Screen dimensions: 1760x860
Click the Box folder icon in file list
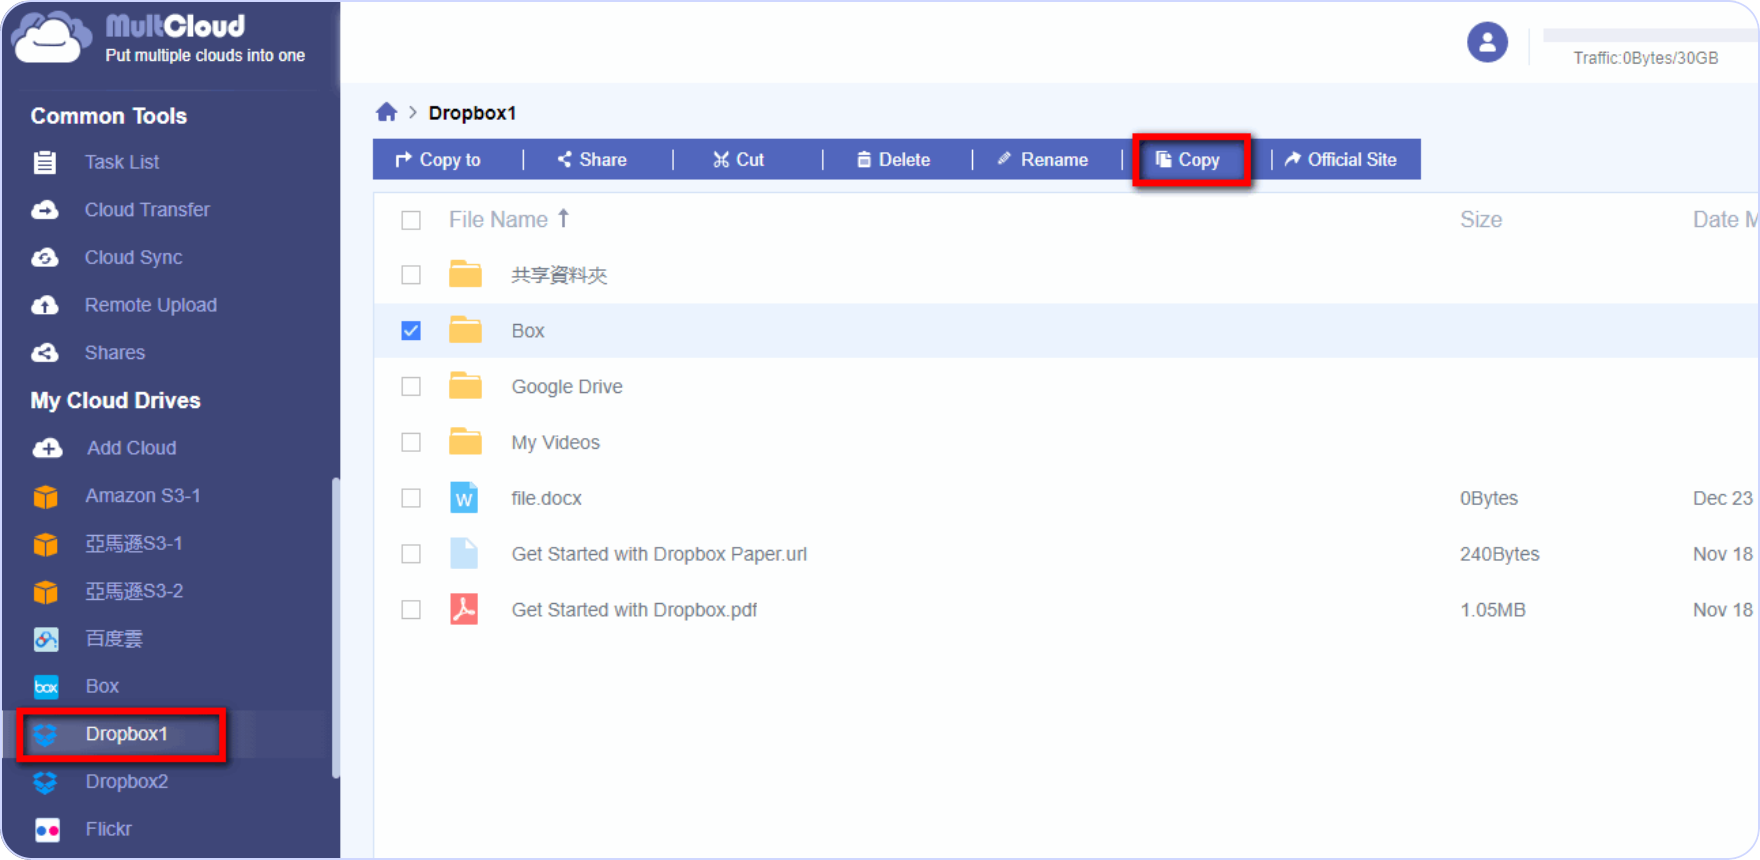click(465, 330)
